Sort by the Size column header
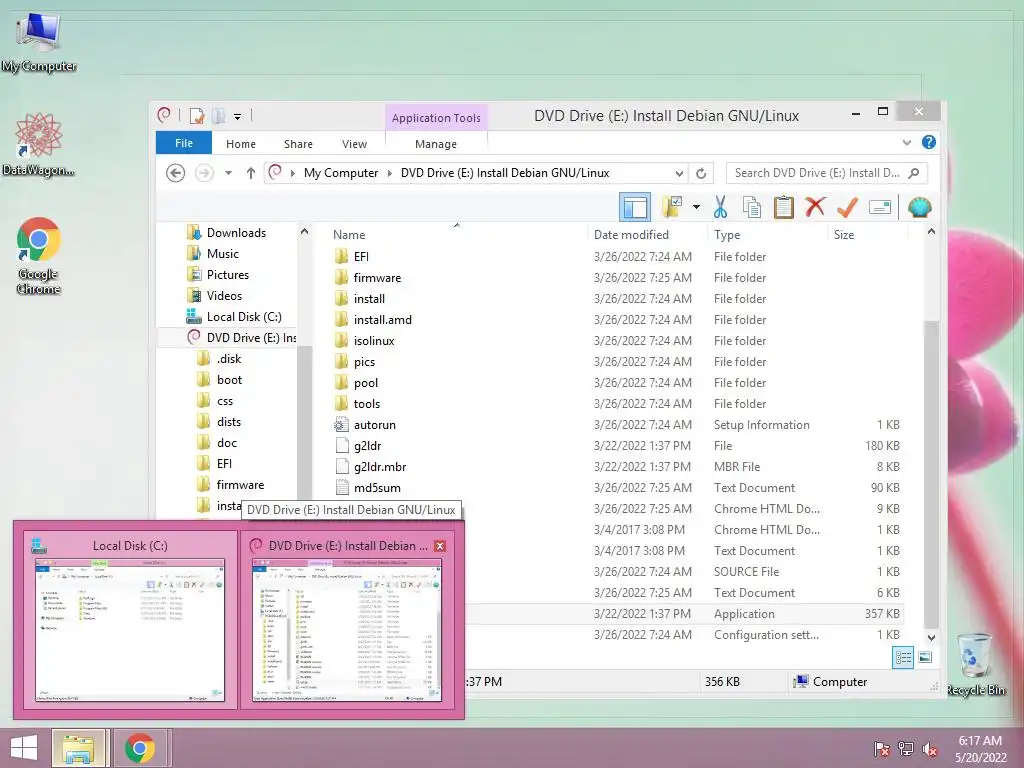Screen dimensions: 1024x768 (x=844, y=234)
